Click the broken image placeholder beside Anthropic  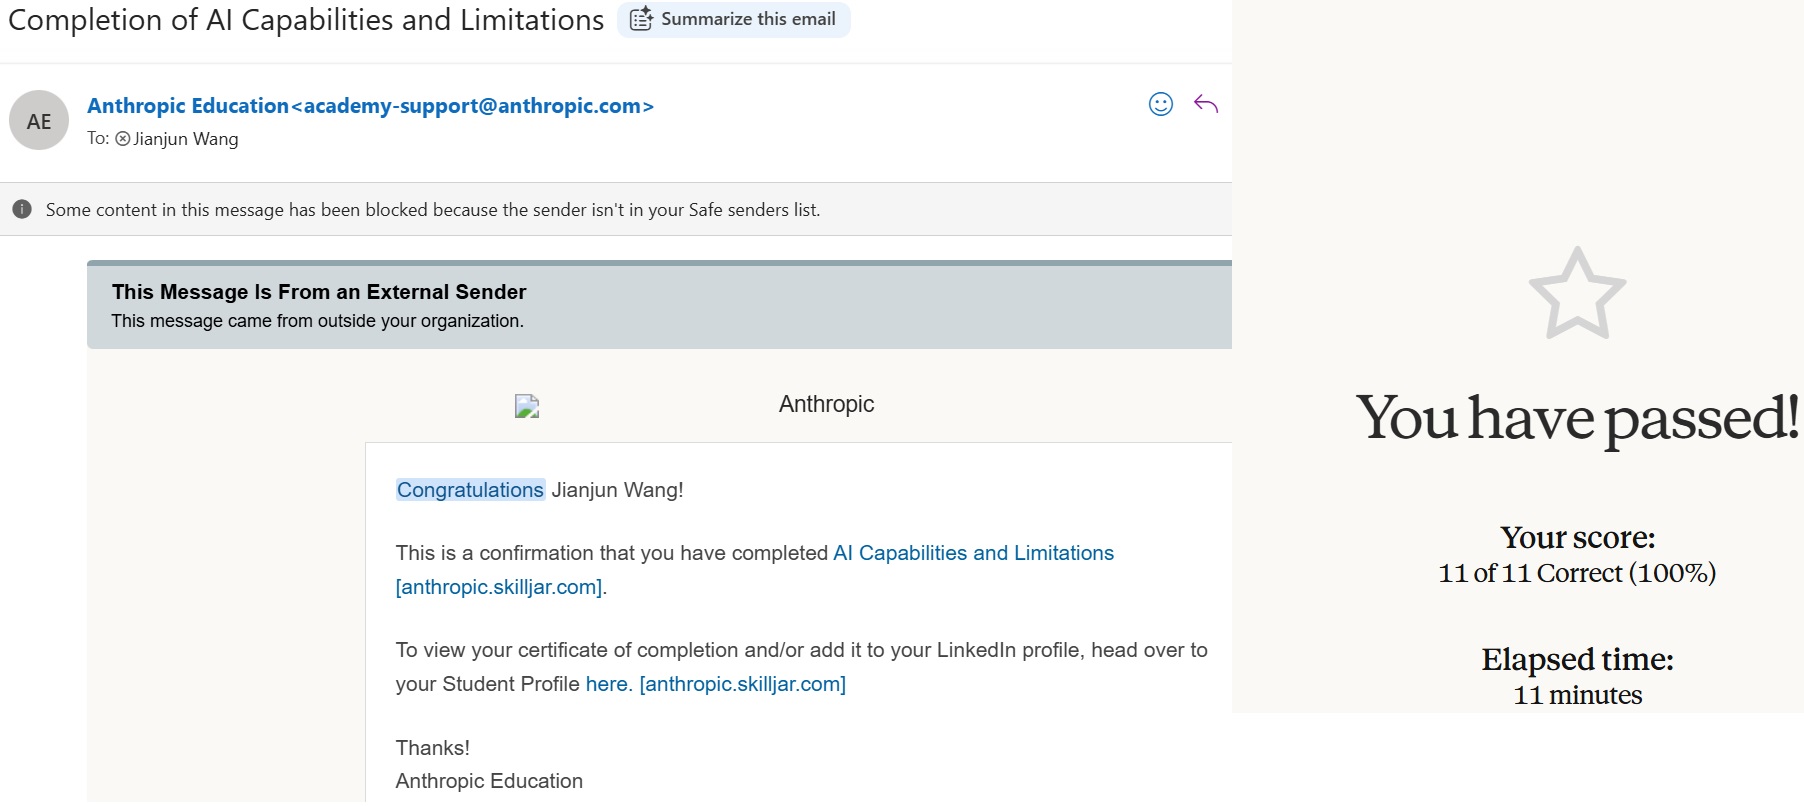pos(527,405)
